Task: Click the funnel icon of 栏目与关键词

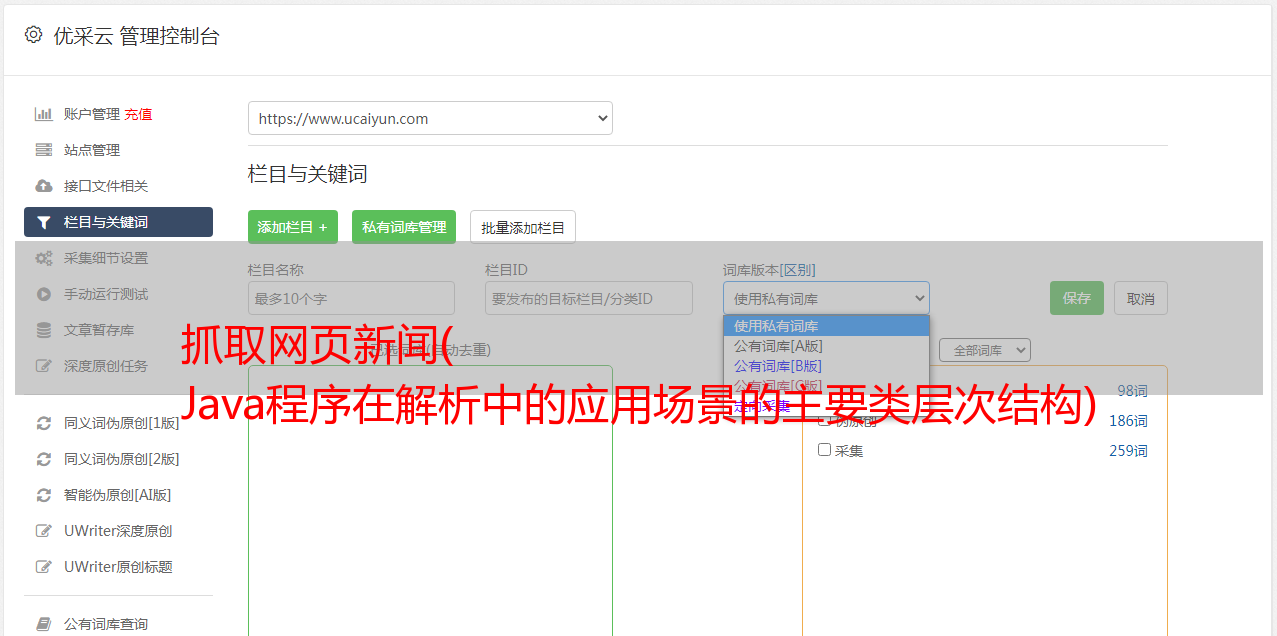Action: coord(43,222)
